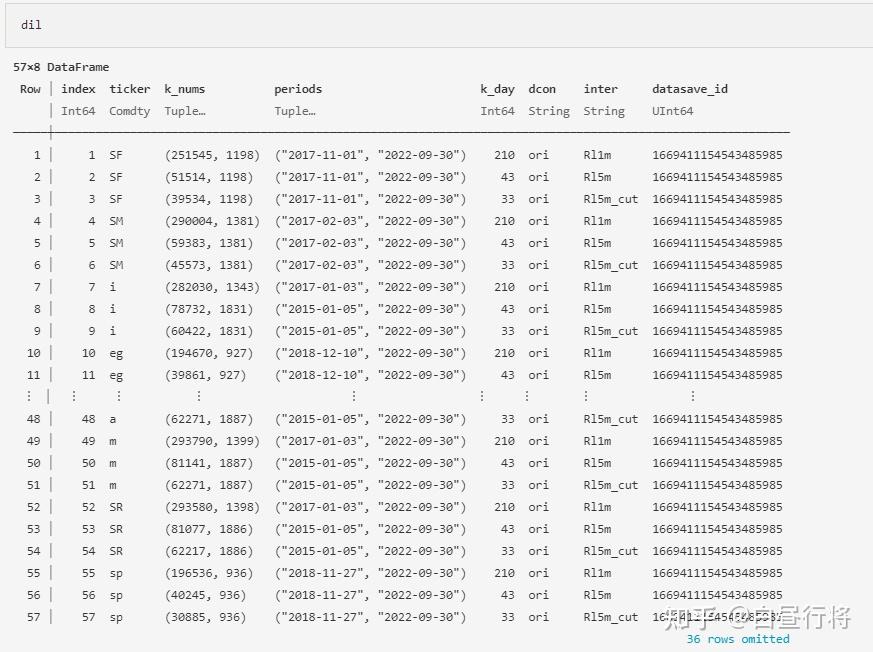This screenshot has height=652, width=873.
Task: Click the code cell containing dil
Action: coord(439,26)
